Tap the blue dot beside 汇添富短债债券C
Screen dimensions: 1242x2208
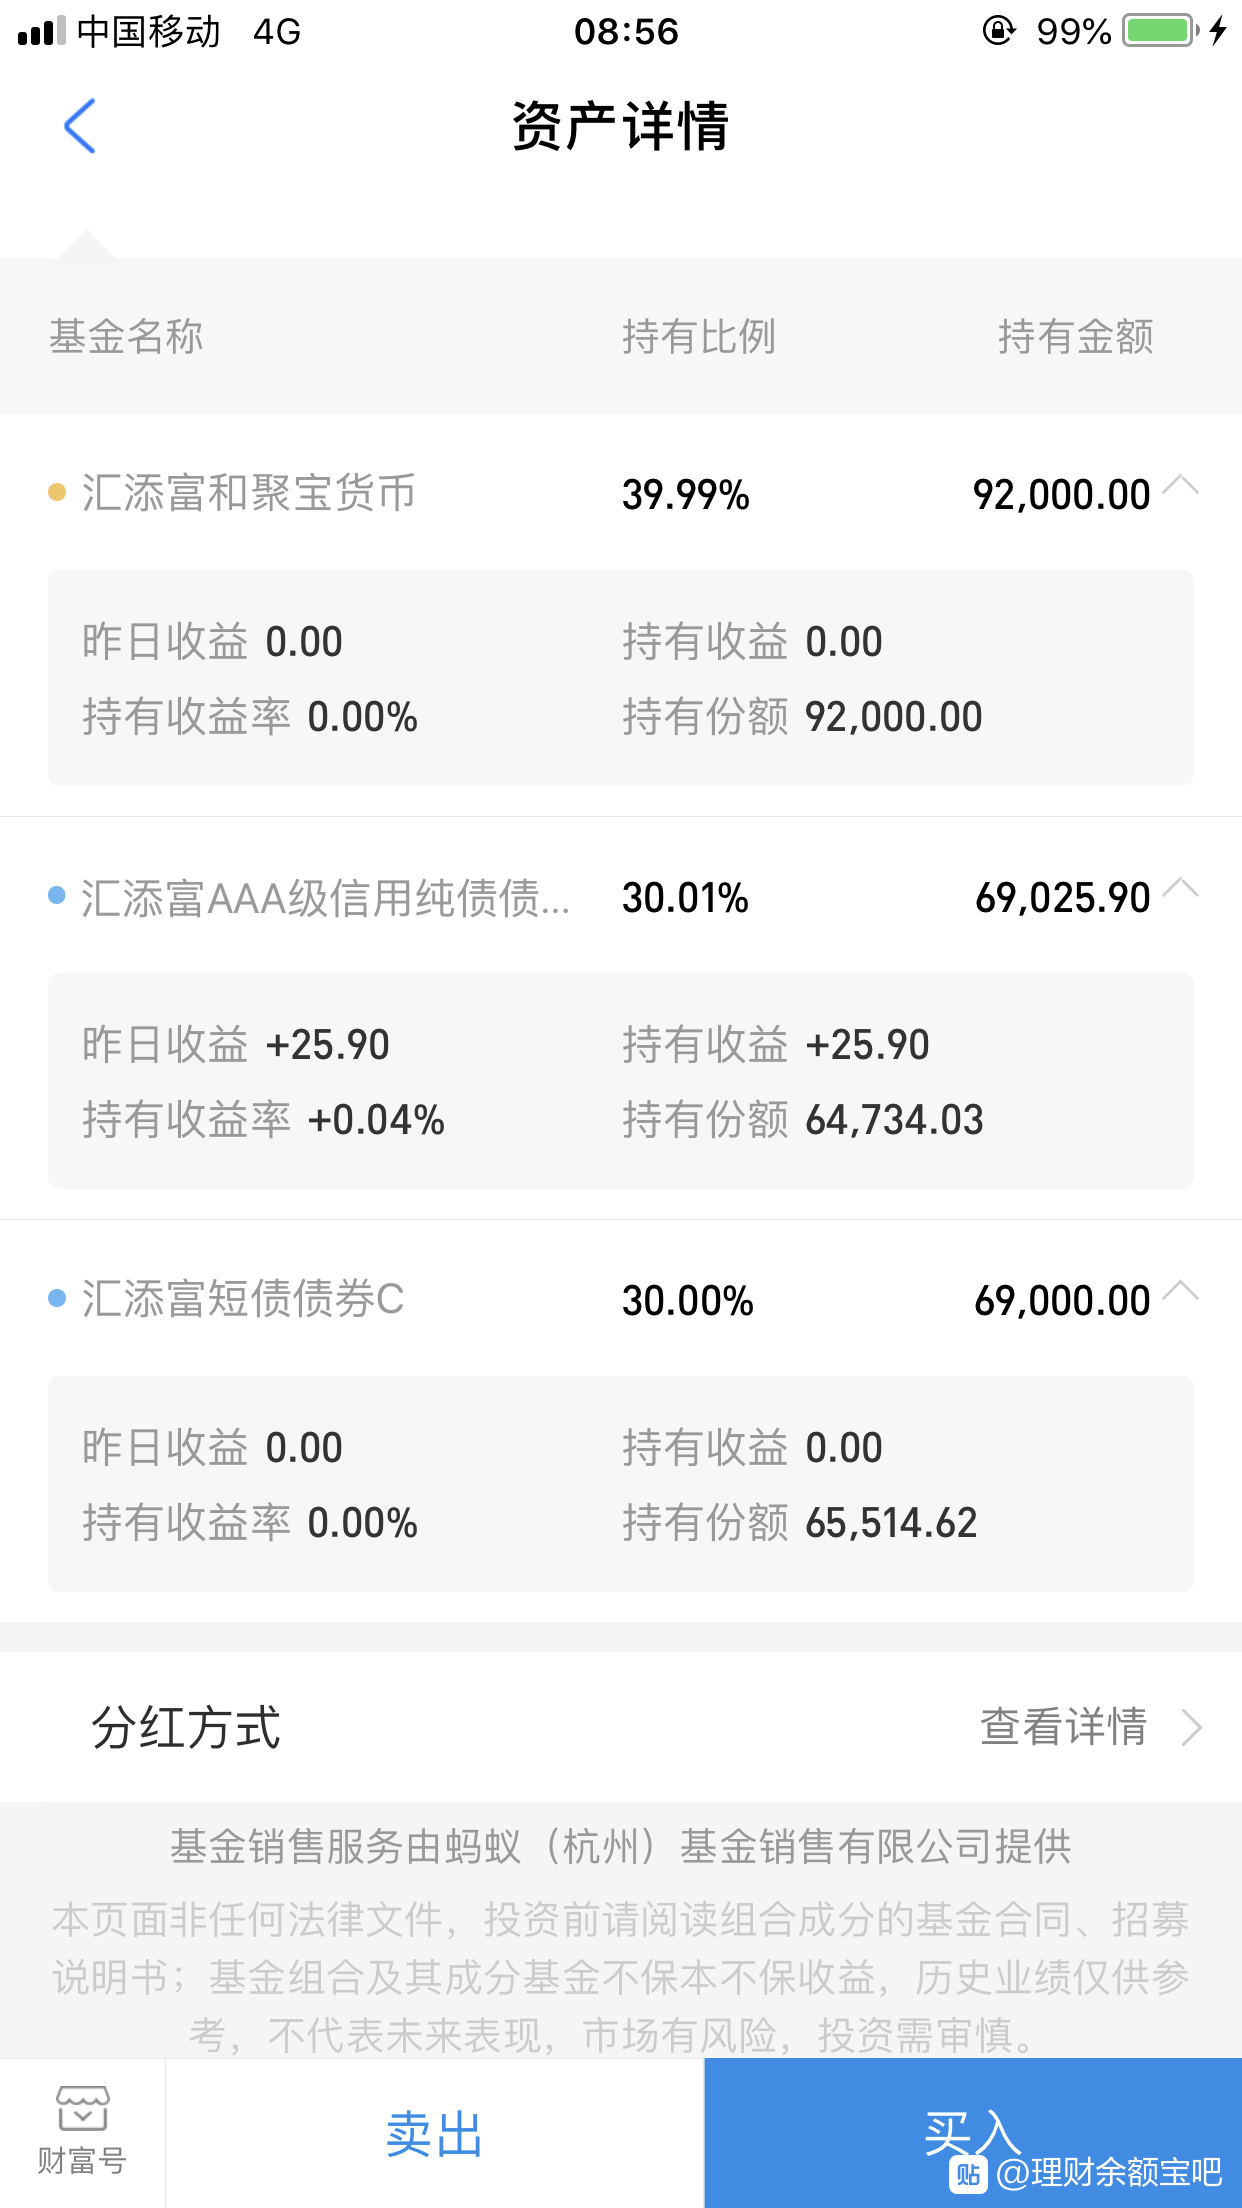57,1298
